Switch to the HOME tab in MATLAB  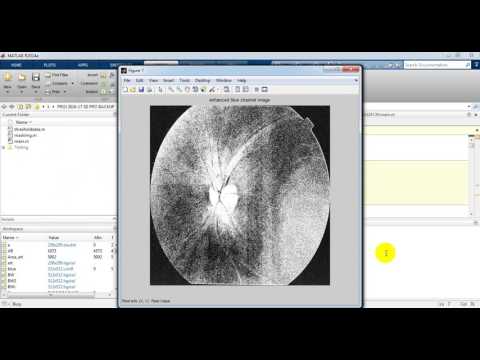(x=16, y=65)
